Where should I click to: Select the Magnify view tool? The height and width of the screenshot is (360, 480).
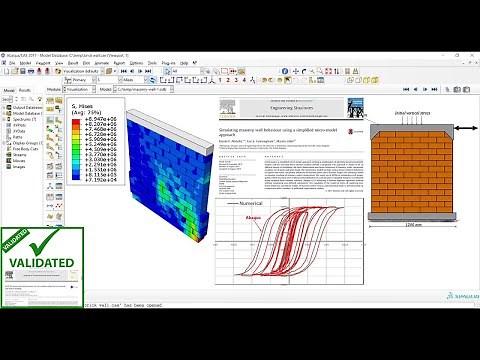(312, 71)
